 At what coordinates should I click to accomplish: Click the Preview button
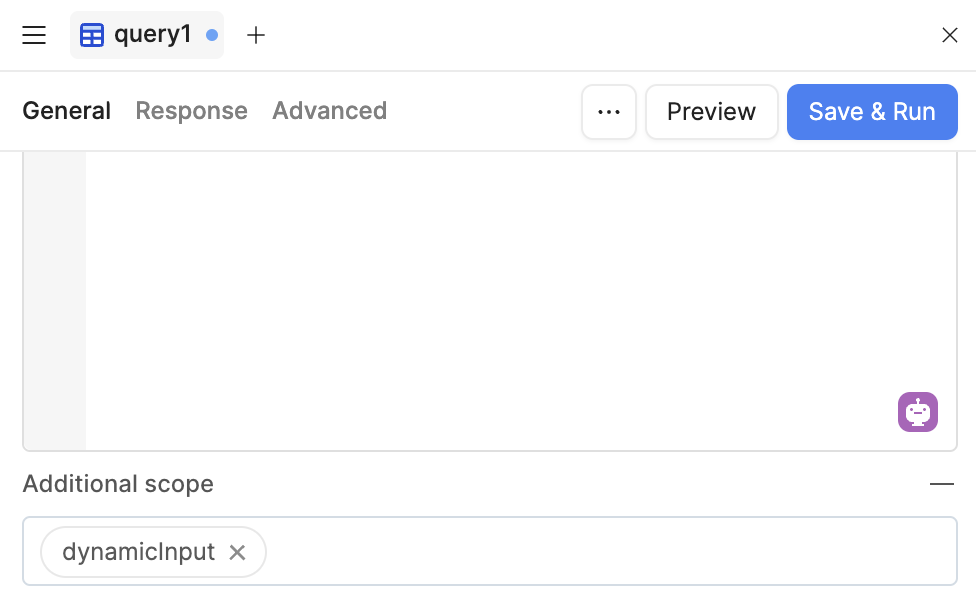point(711,112)
